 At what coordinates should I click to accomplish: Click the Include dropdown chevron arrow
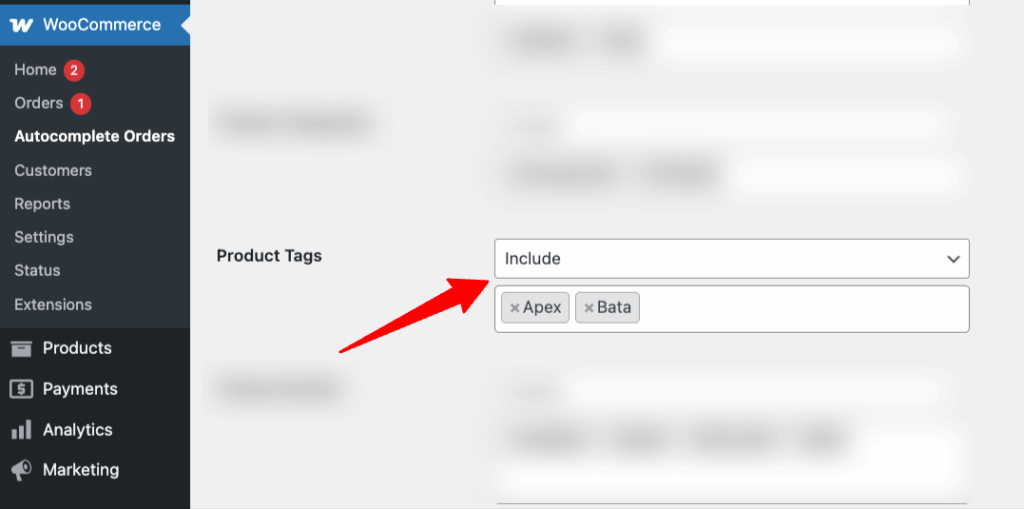[x=953, y=259]
